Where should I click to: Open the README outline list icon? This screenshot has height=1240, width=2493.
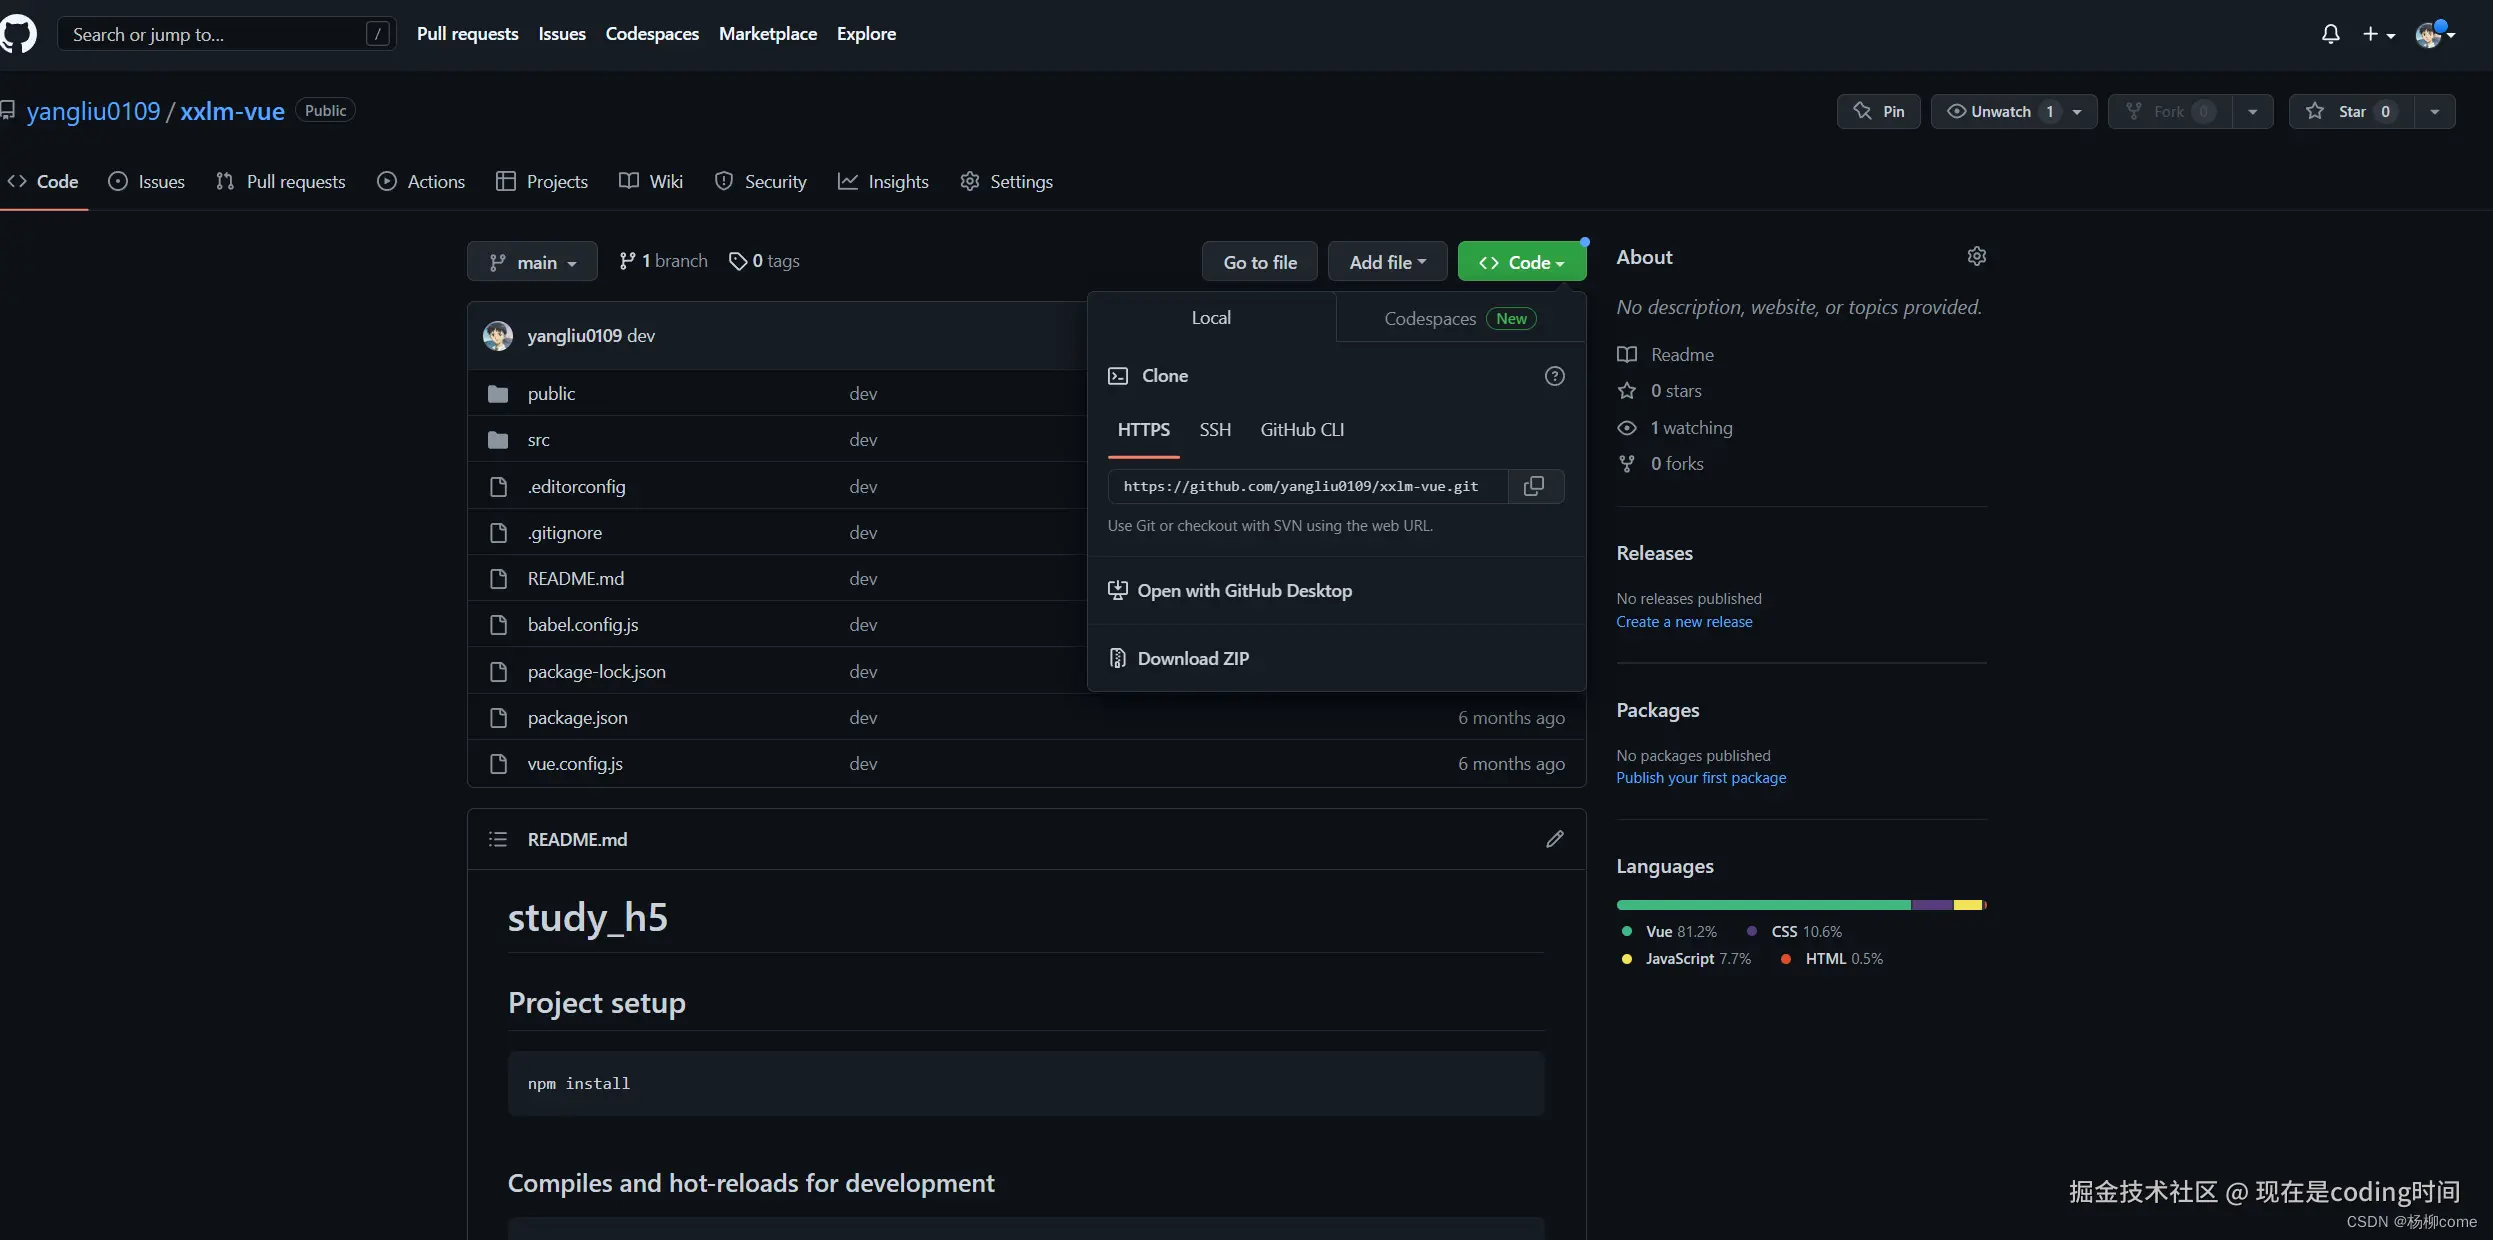tap(498, 839)
